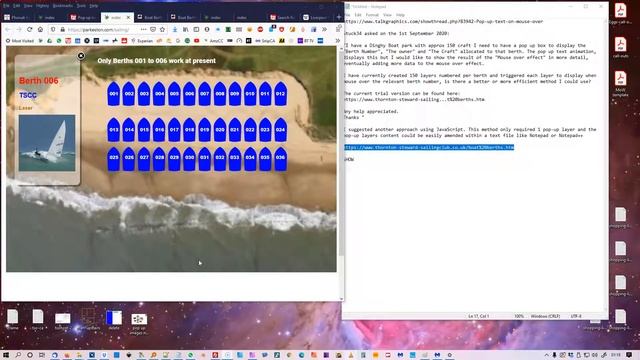The width and height of the screenshot is (640, 360).
Task: Show hidden system tray icons
Action: [547, 355]
